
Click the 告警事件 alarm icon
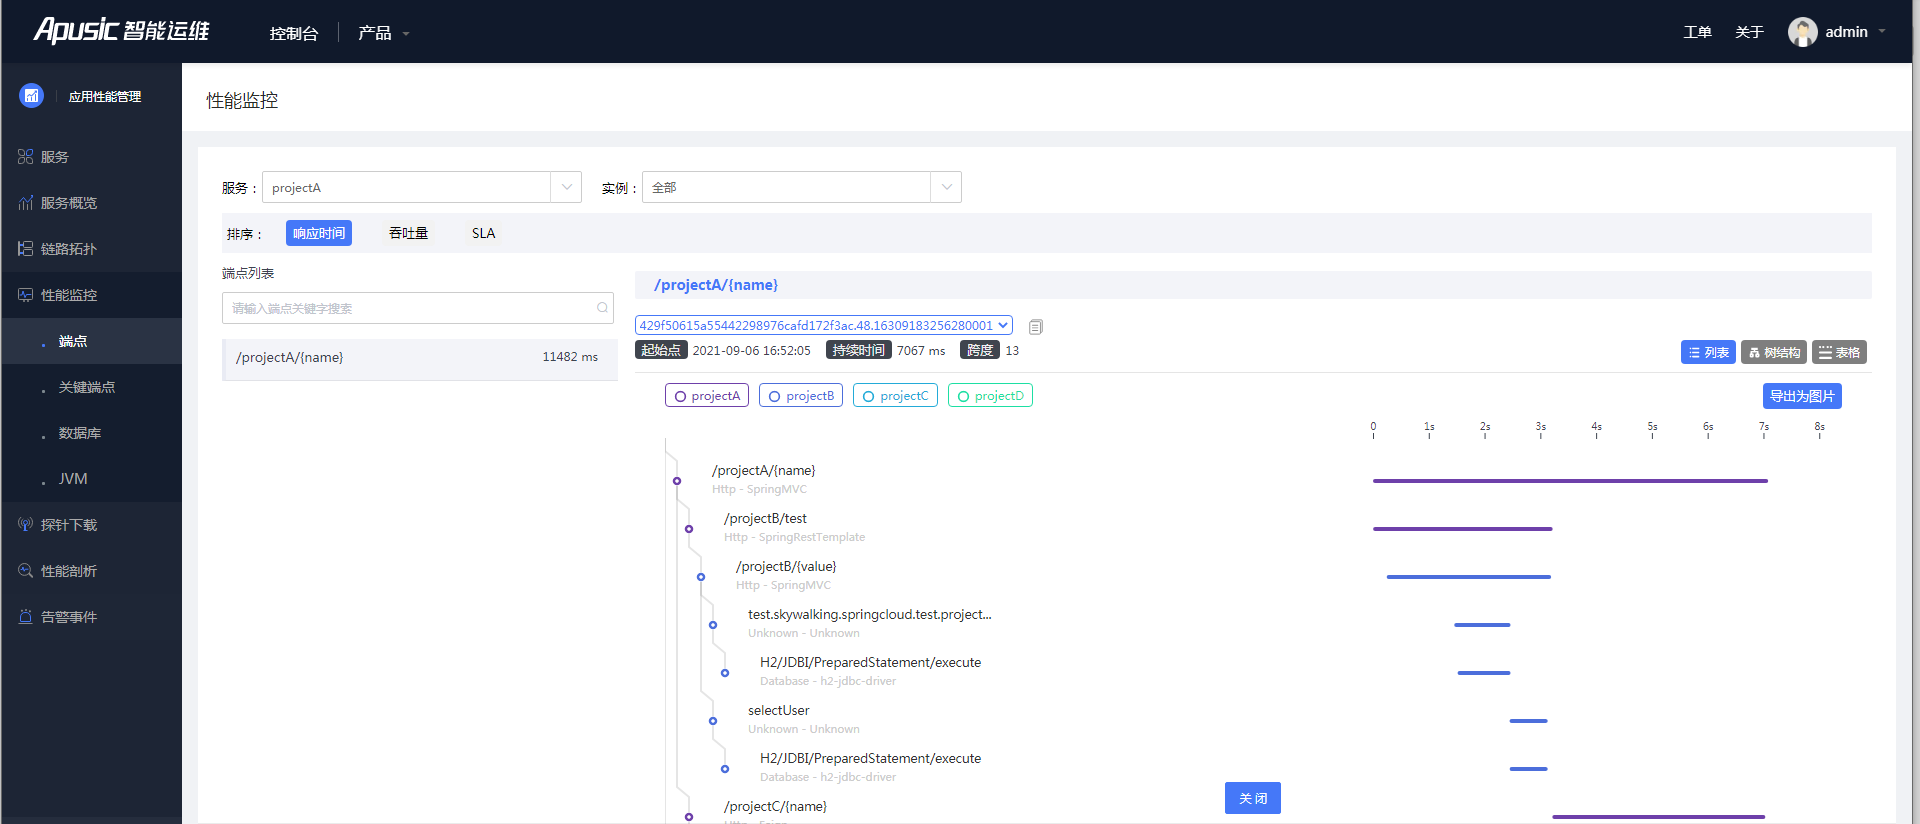pyautogui.click(x=25, y=617)
